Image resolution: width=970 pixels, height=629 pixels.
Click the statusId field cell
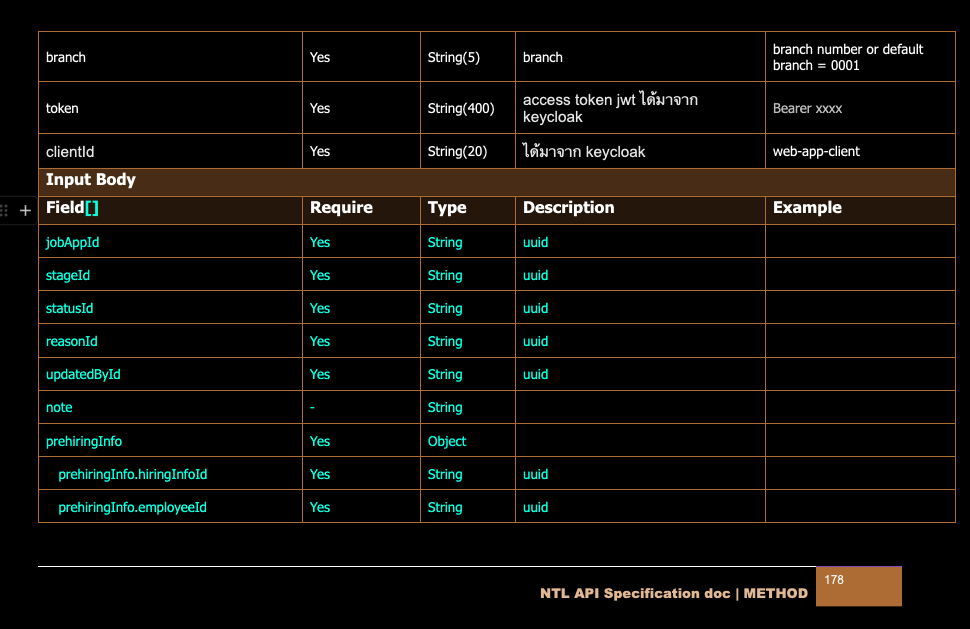69,308
